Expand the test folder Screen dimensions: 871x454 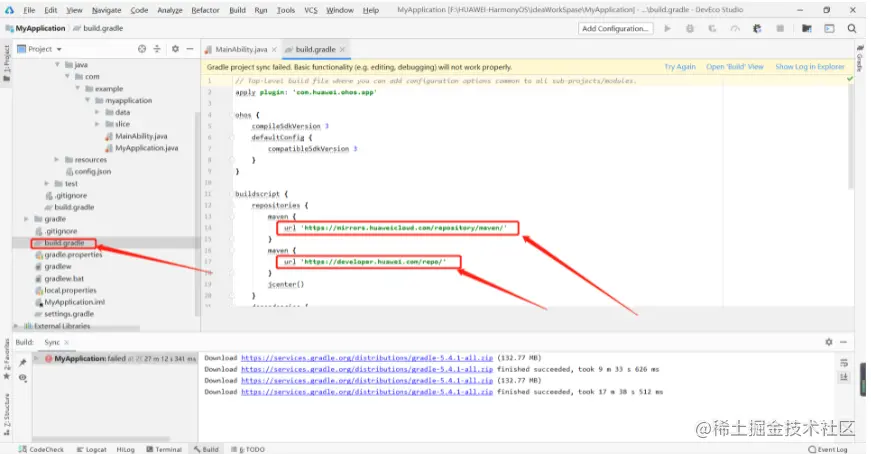(x=47, y=183)
